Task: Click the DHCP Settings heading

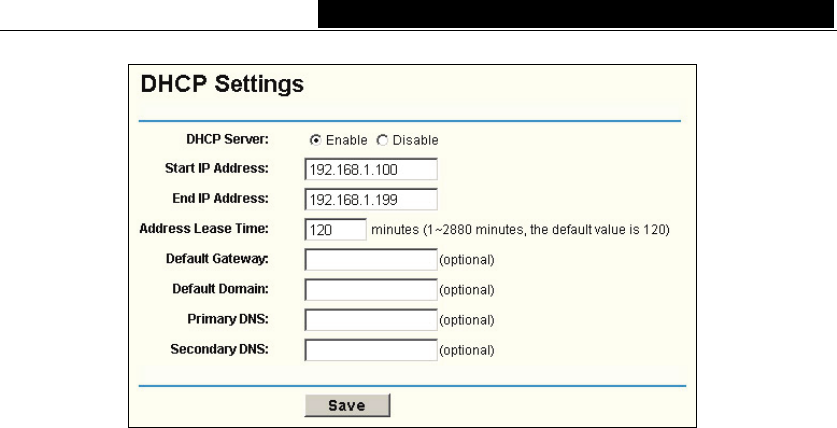Action: point(222,84)
